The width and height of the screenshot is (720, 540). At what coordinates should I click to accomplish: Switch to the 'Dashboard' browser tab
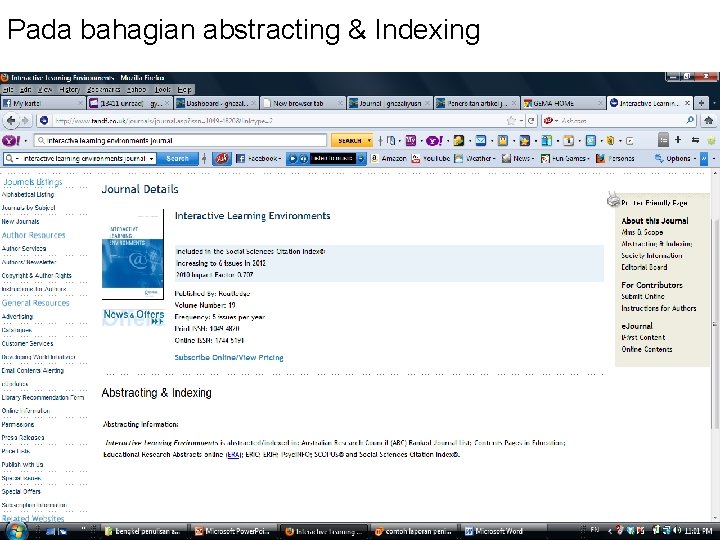(216, 103)
